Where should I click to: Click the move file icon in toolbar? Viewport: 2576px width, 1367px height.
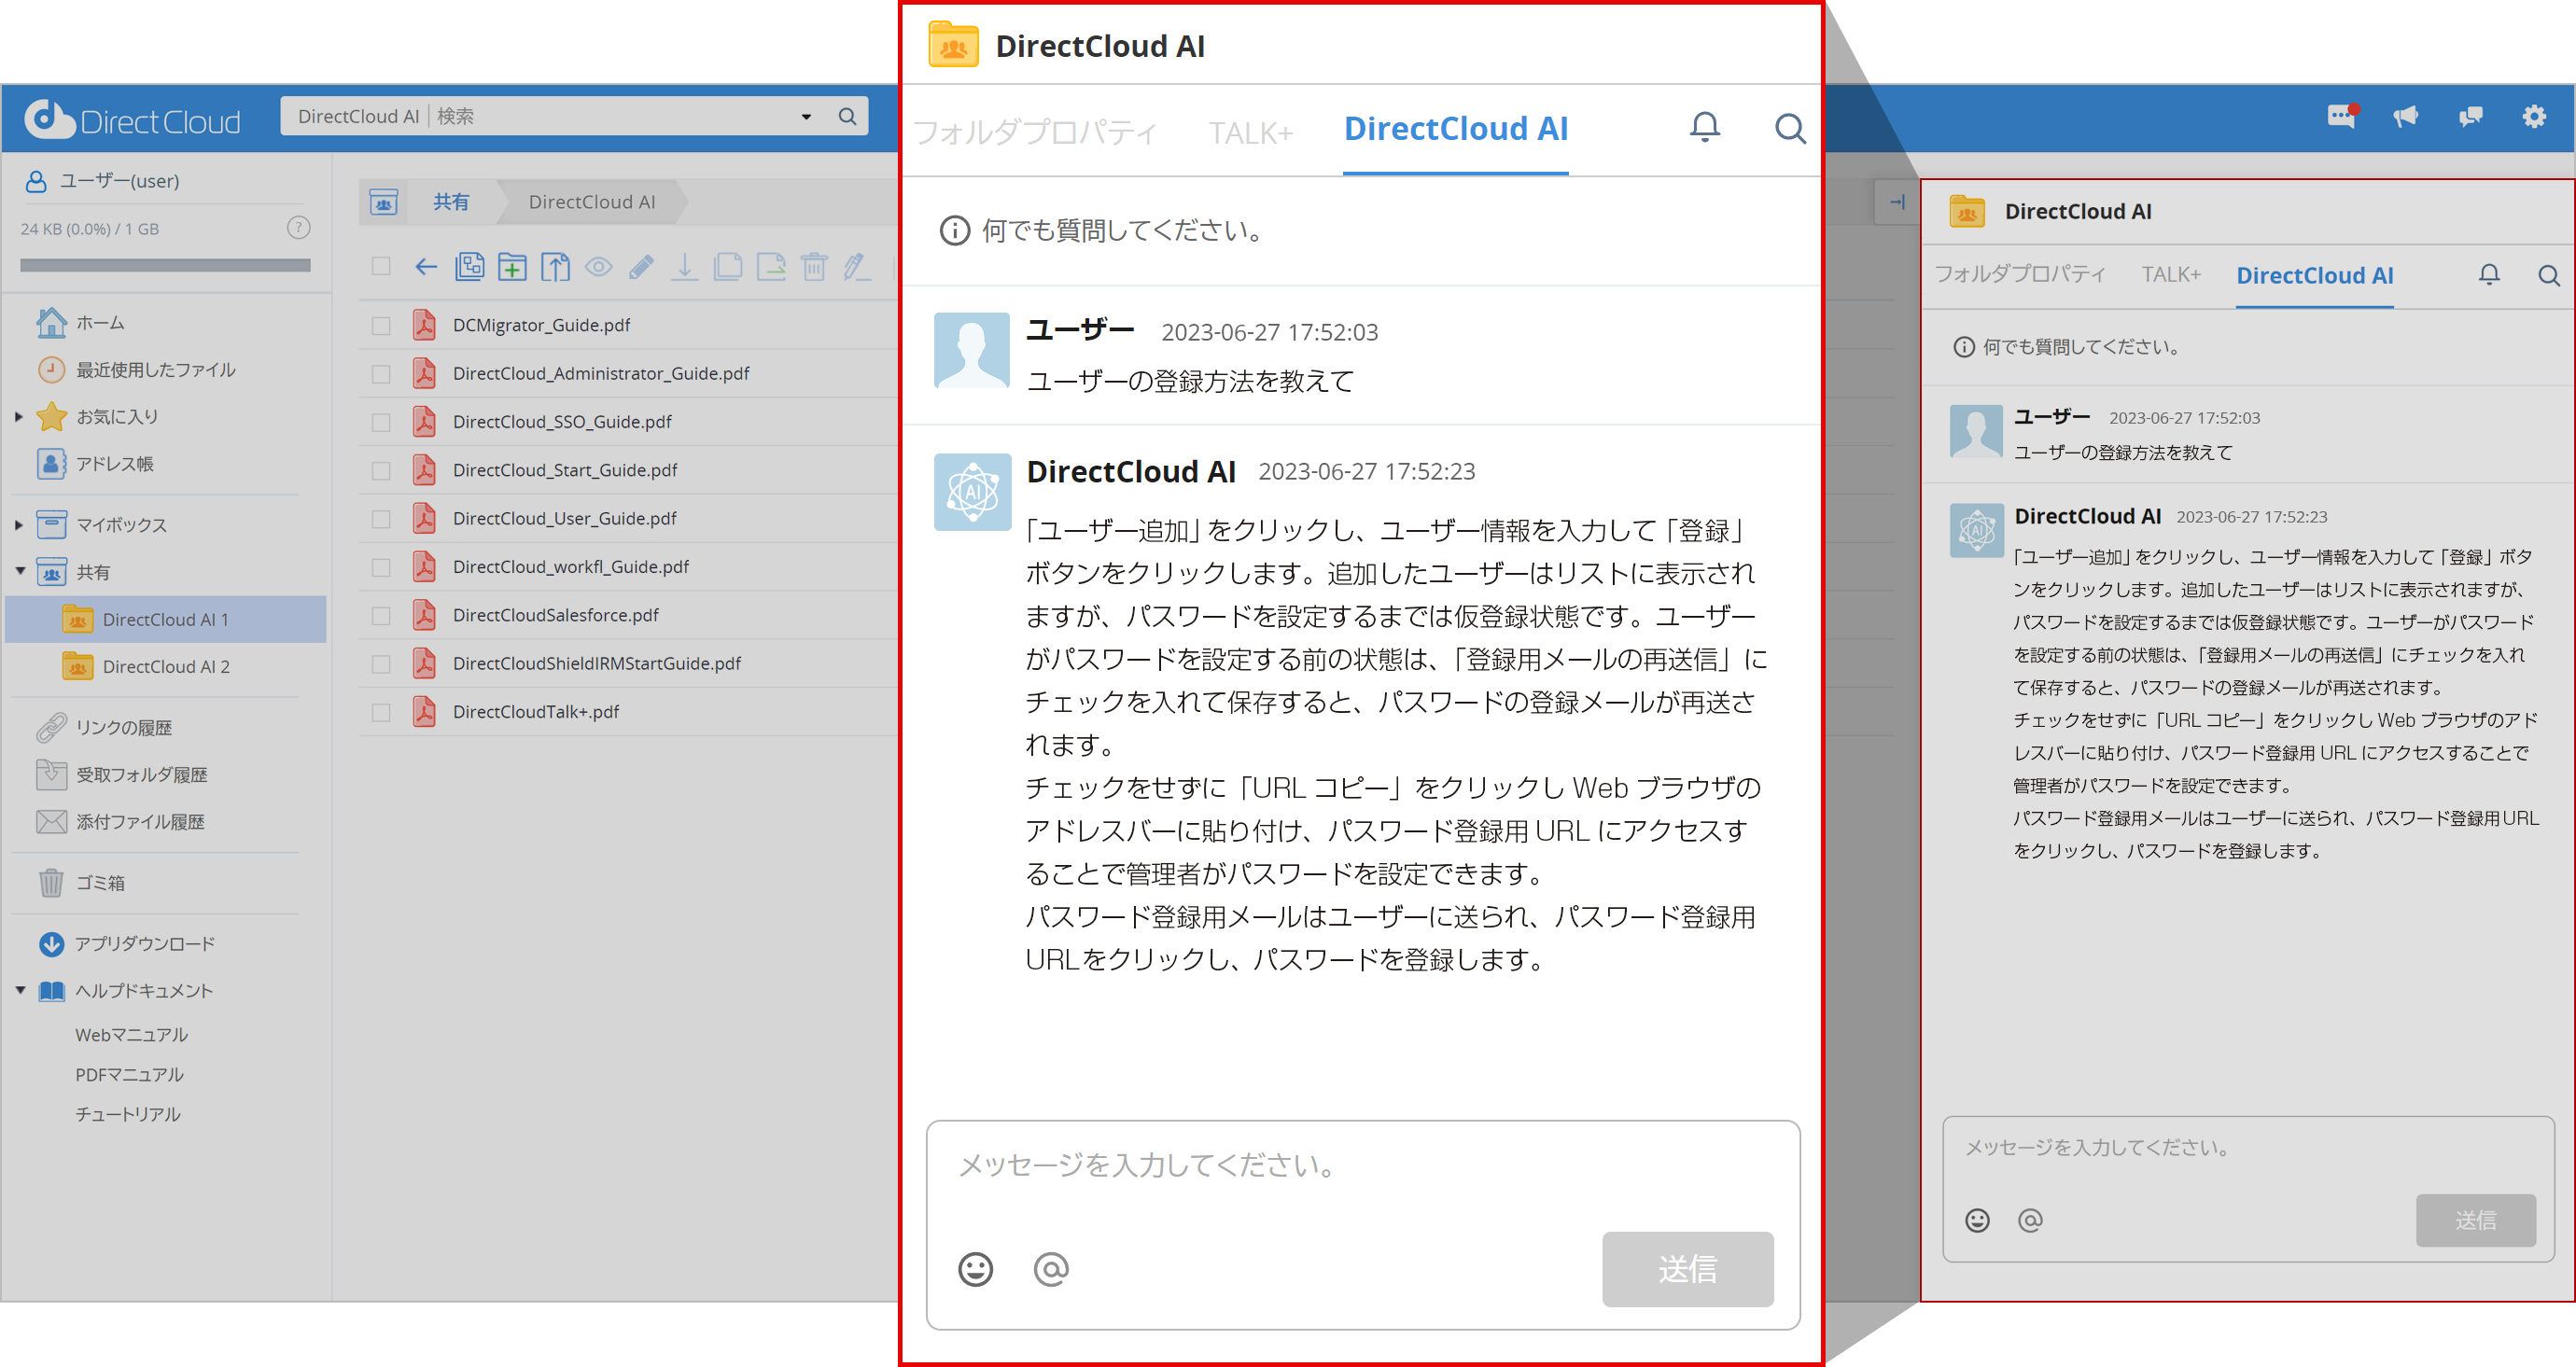771,267
